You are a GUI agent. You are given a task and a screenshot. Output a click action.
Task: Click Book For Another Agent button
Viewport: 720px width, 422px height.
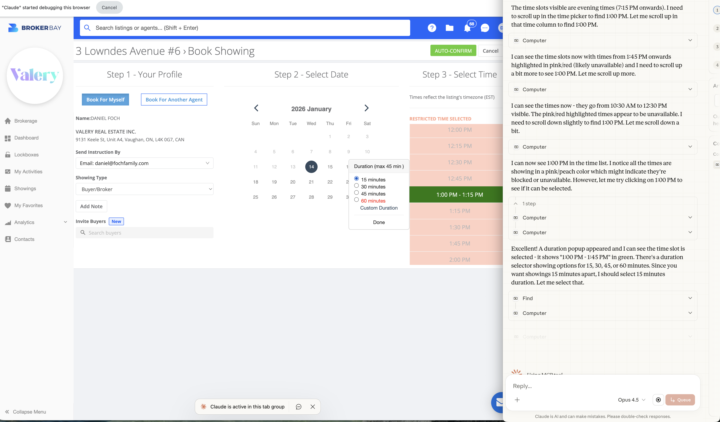(174, 100)
